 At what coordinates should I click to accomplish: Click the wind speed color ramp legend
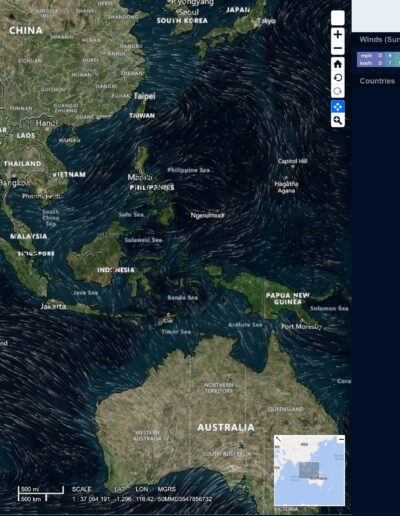pos(378,59)
